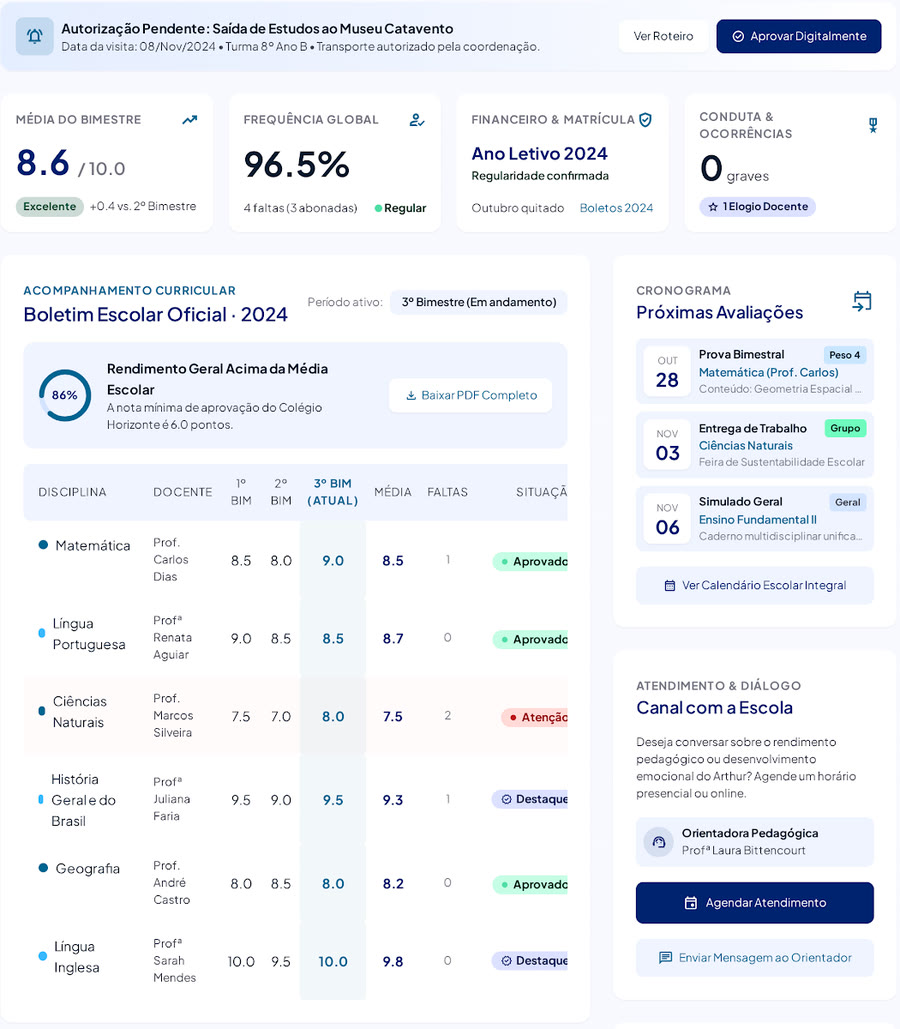Image resolution: width=900 pixels, height=1029 pixels.
Task: Open the Prova Bimestral Matemática assessment card
Action: point(755,371)
